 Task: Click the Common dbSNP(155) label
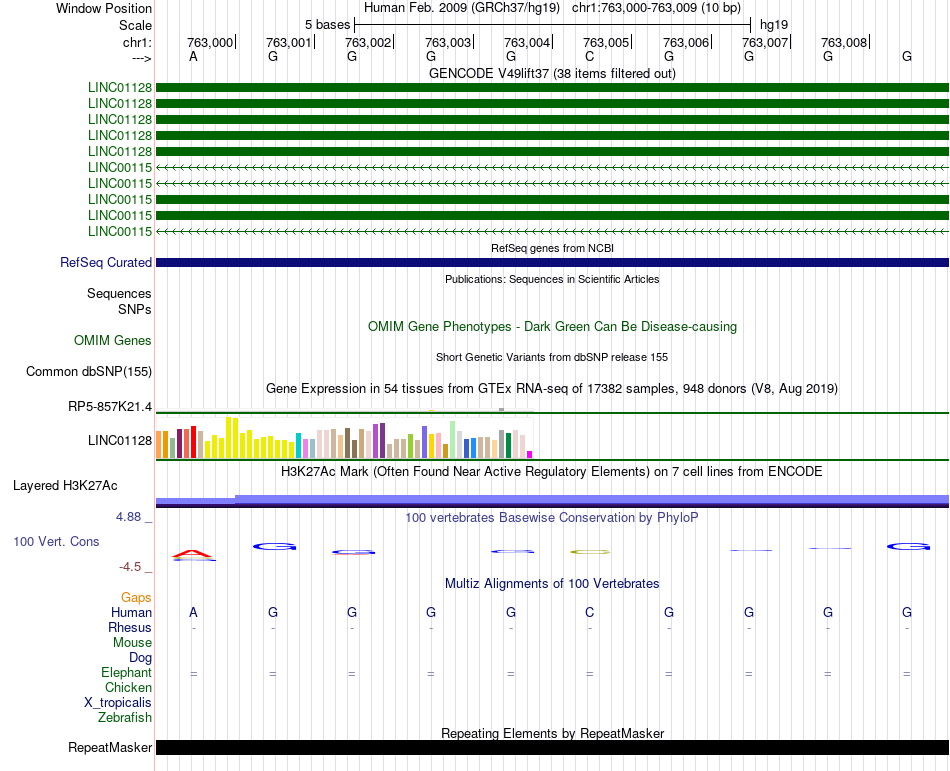88,371
